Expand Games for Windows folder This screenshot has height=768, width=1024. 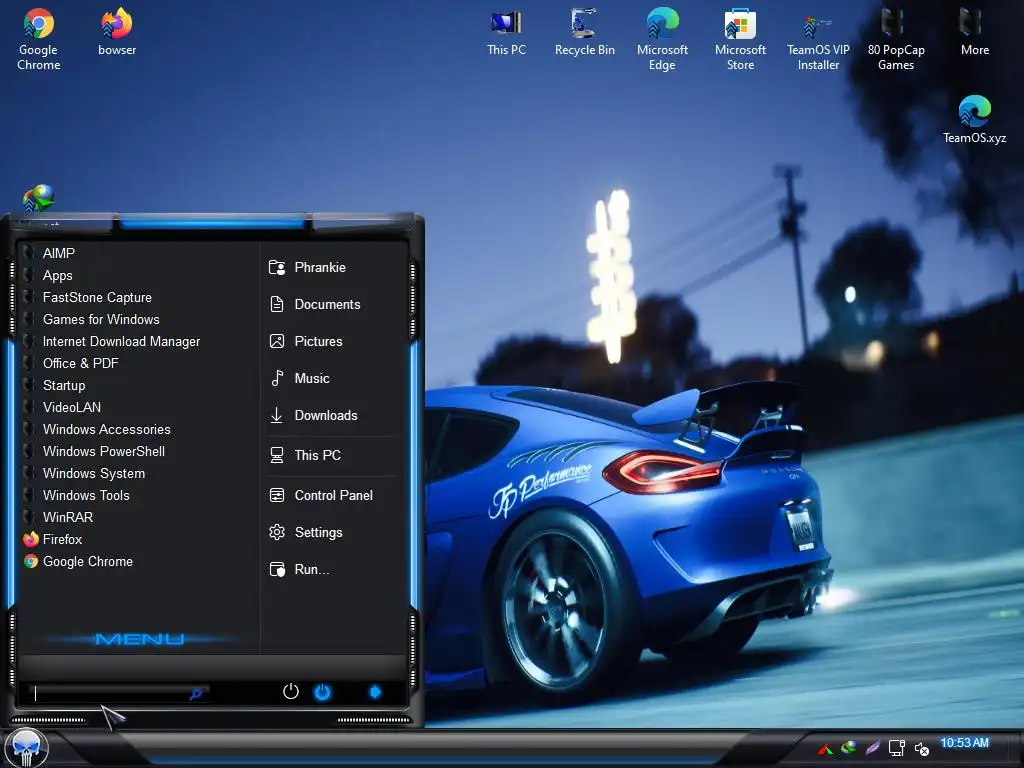point(137,319)
